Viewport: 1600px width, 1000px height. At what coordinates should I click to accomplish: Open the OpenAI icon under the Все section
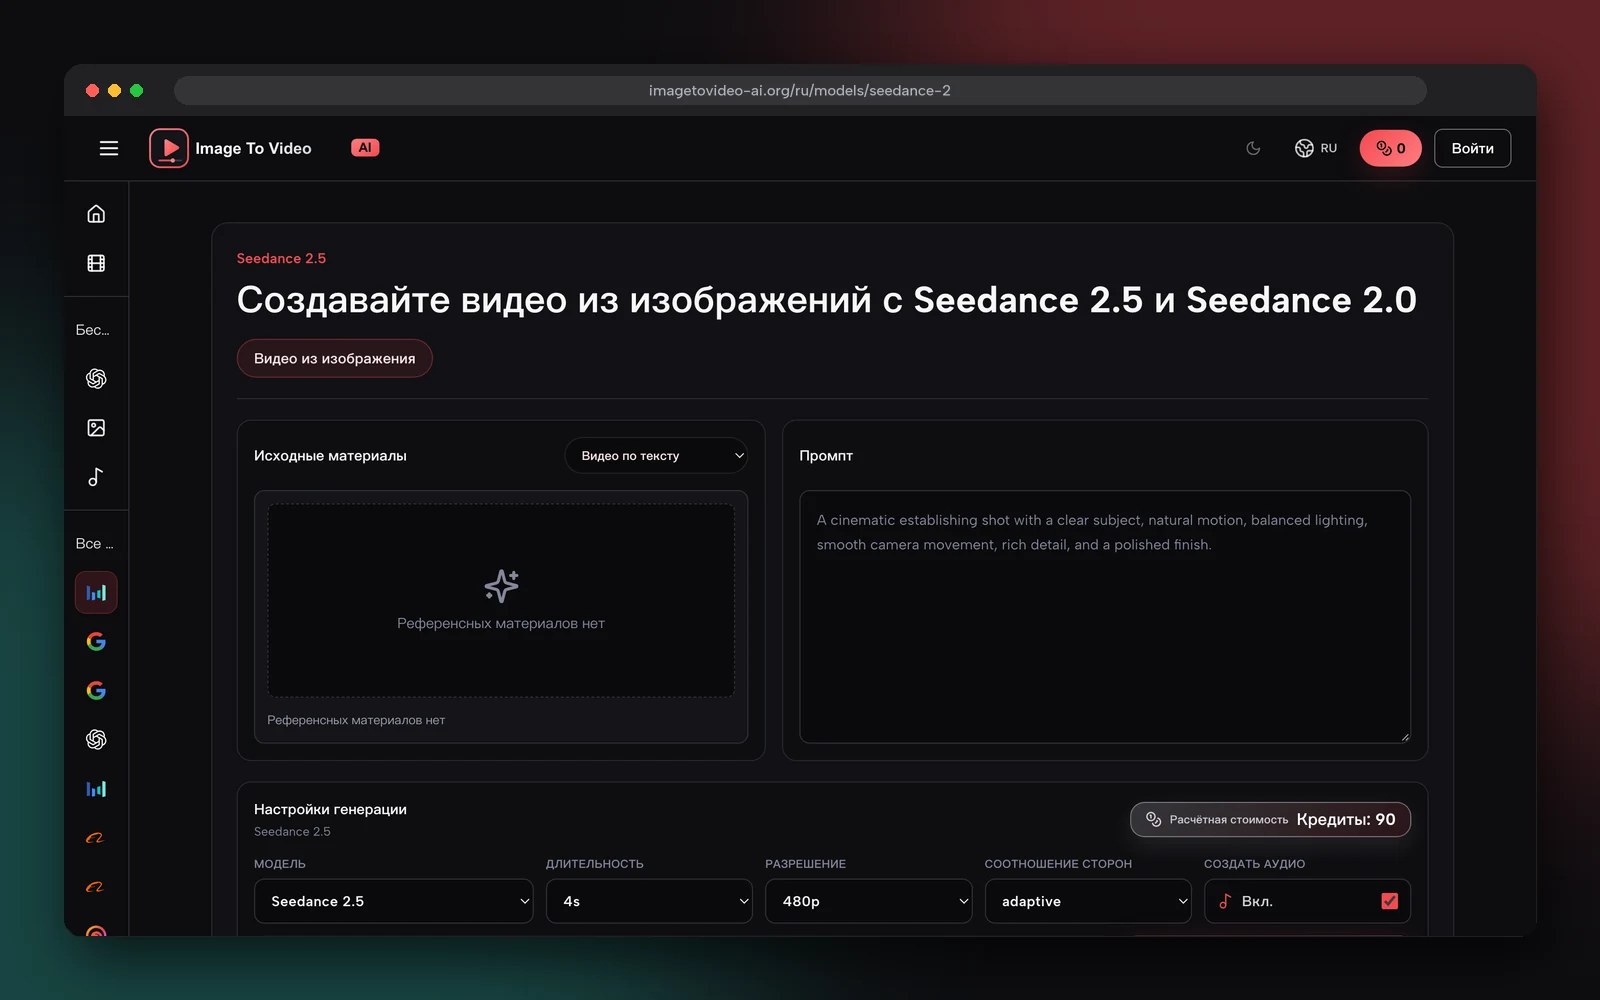[x=96, y=739]
